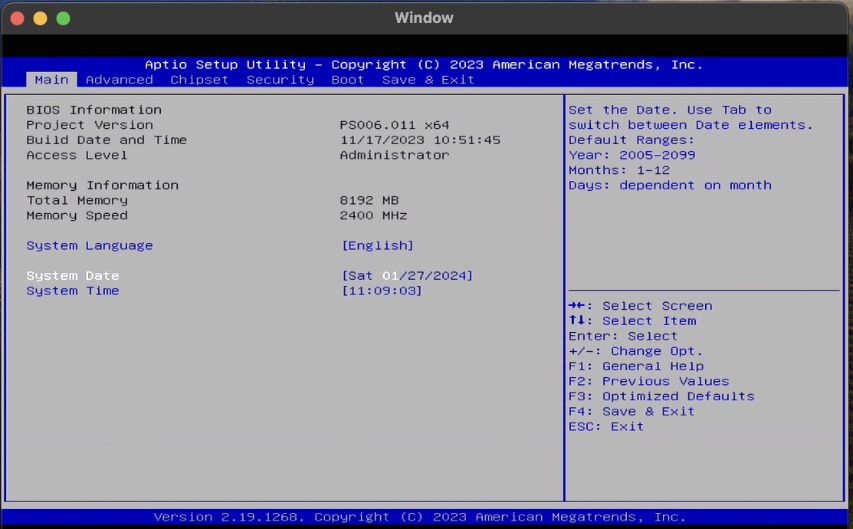The width and height of the screenshot is (853, 529).
Task: Click the Total Memory label
Action: pyautogui.click(x=77, y=201)
